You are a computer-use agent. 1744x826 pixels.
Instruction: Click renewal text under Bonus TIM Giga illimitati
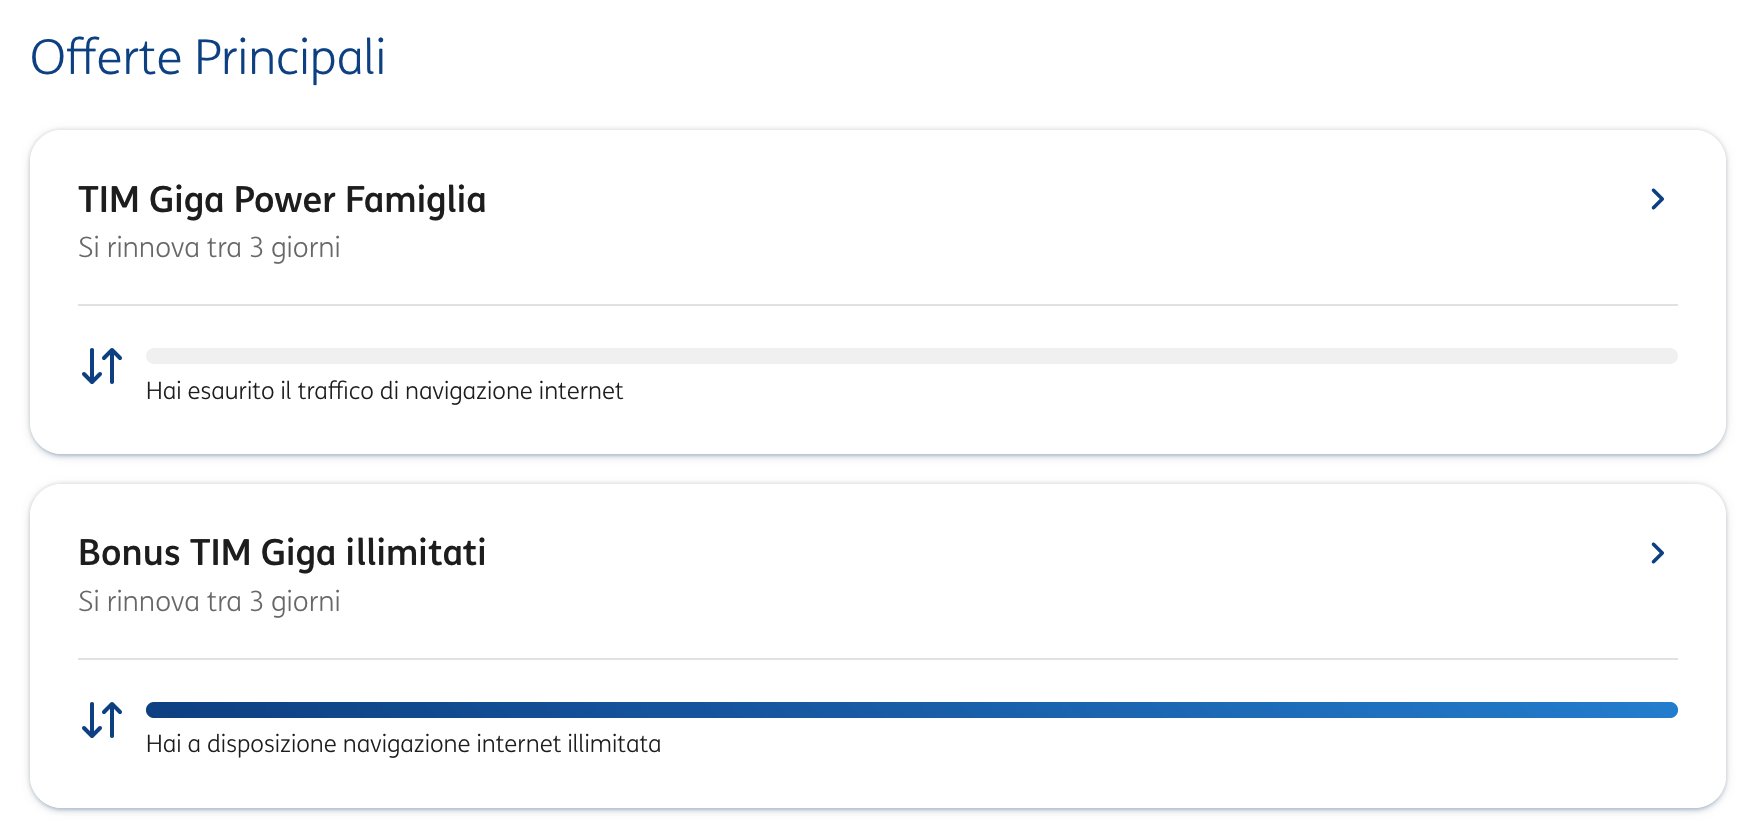pyautogui.click(x=209, y=602)
